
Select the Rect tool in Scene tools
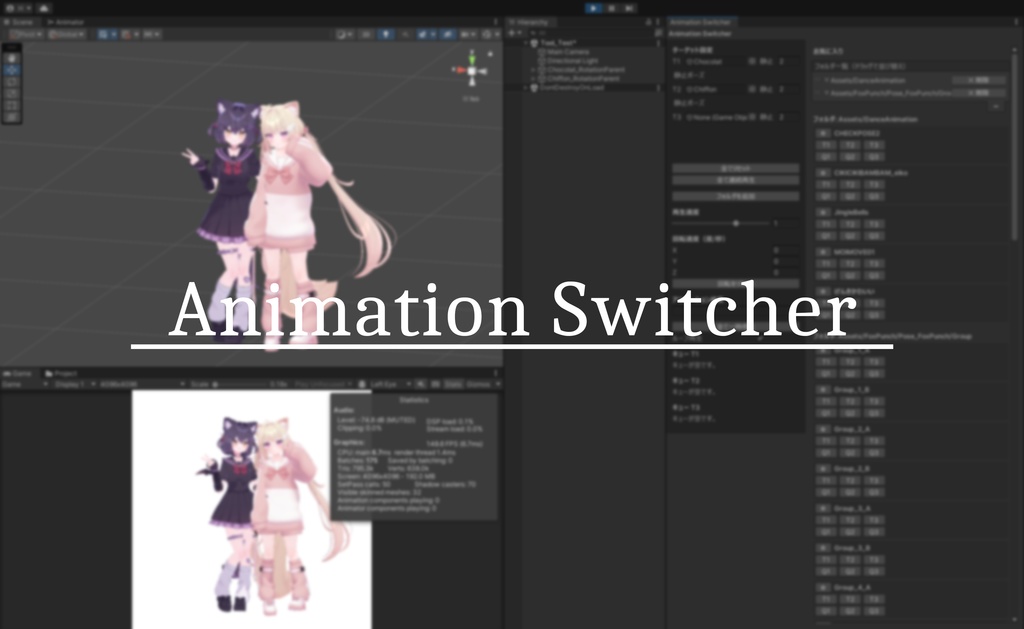pos(12,105)
